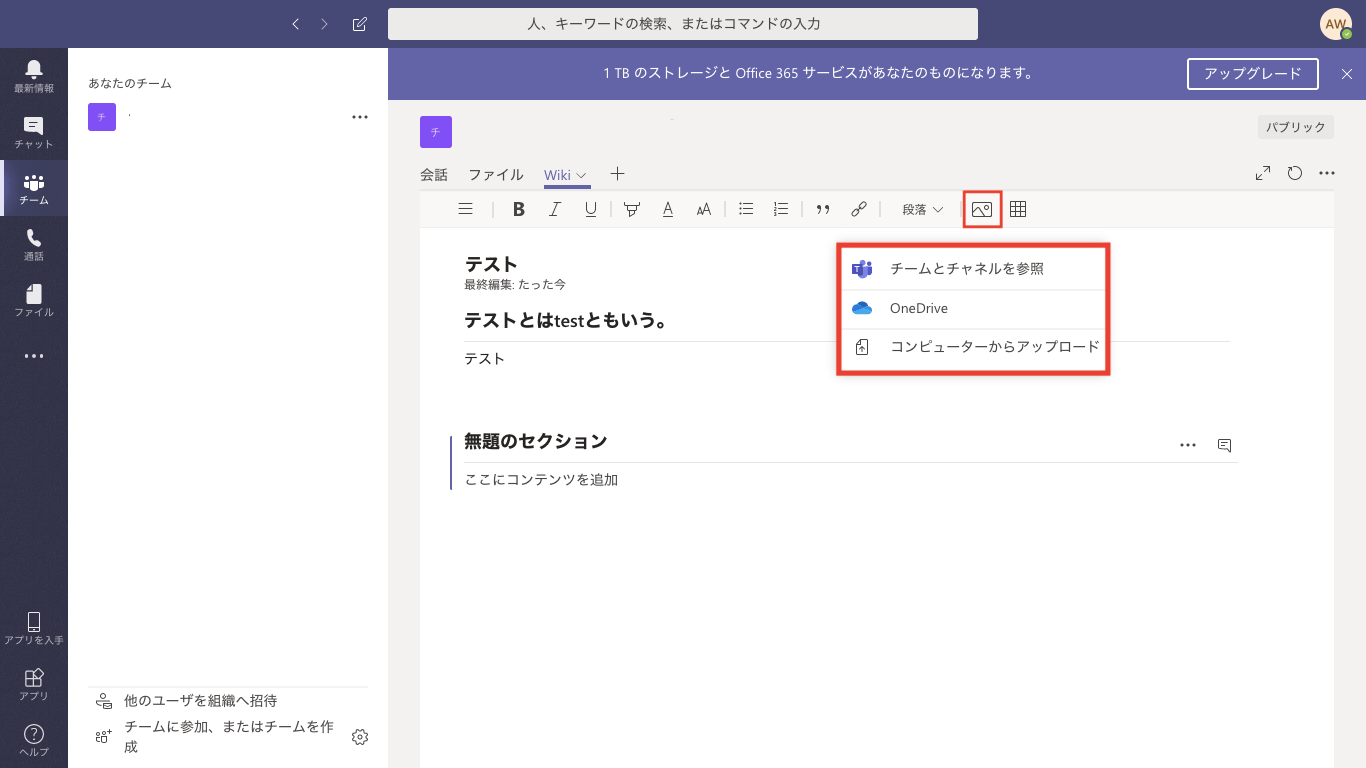1366x768 pixels.
Task: Insert a hyperlink with link icon
Action: point(858,209)
